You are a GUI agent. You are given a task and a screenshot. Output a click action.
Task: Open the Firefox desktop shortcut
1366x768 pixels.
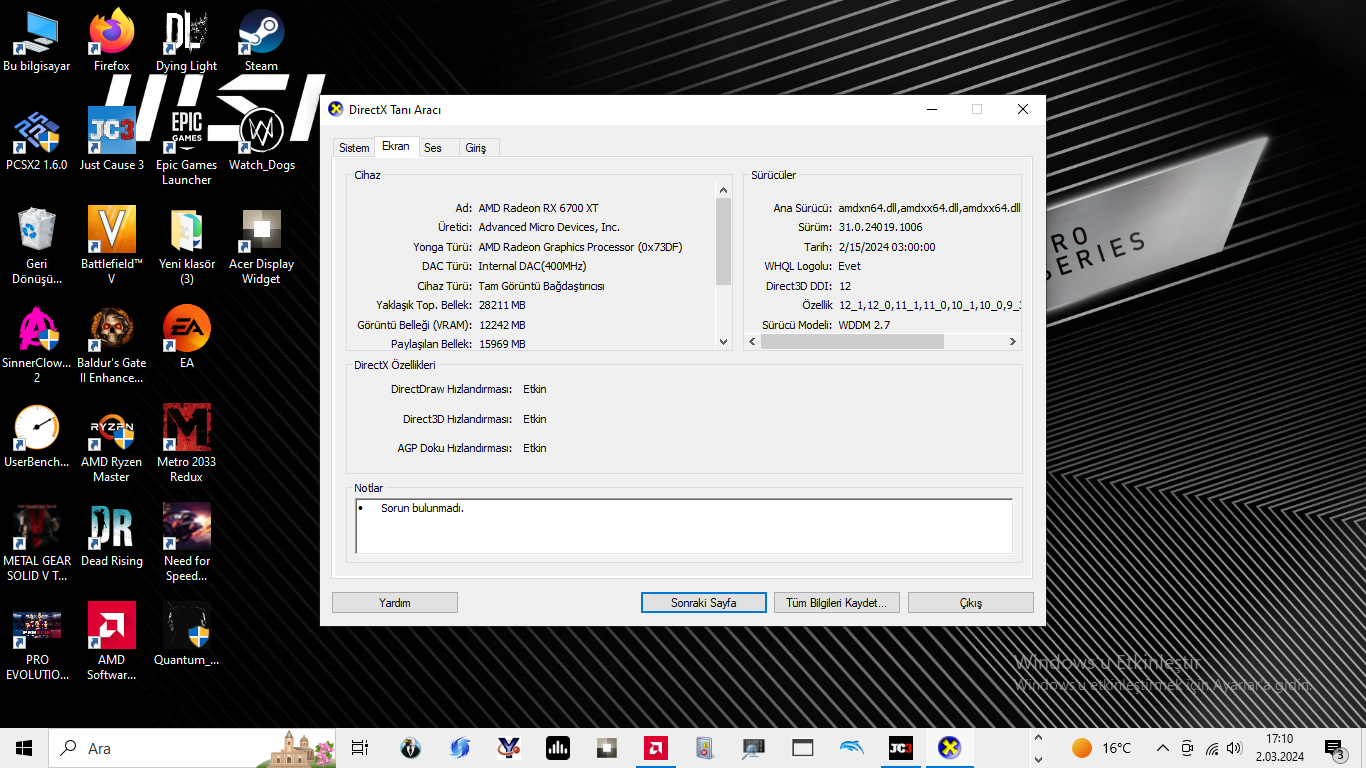coord(111,35)
